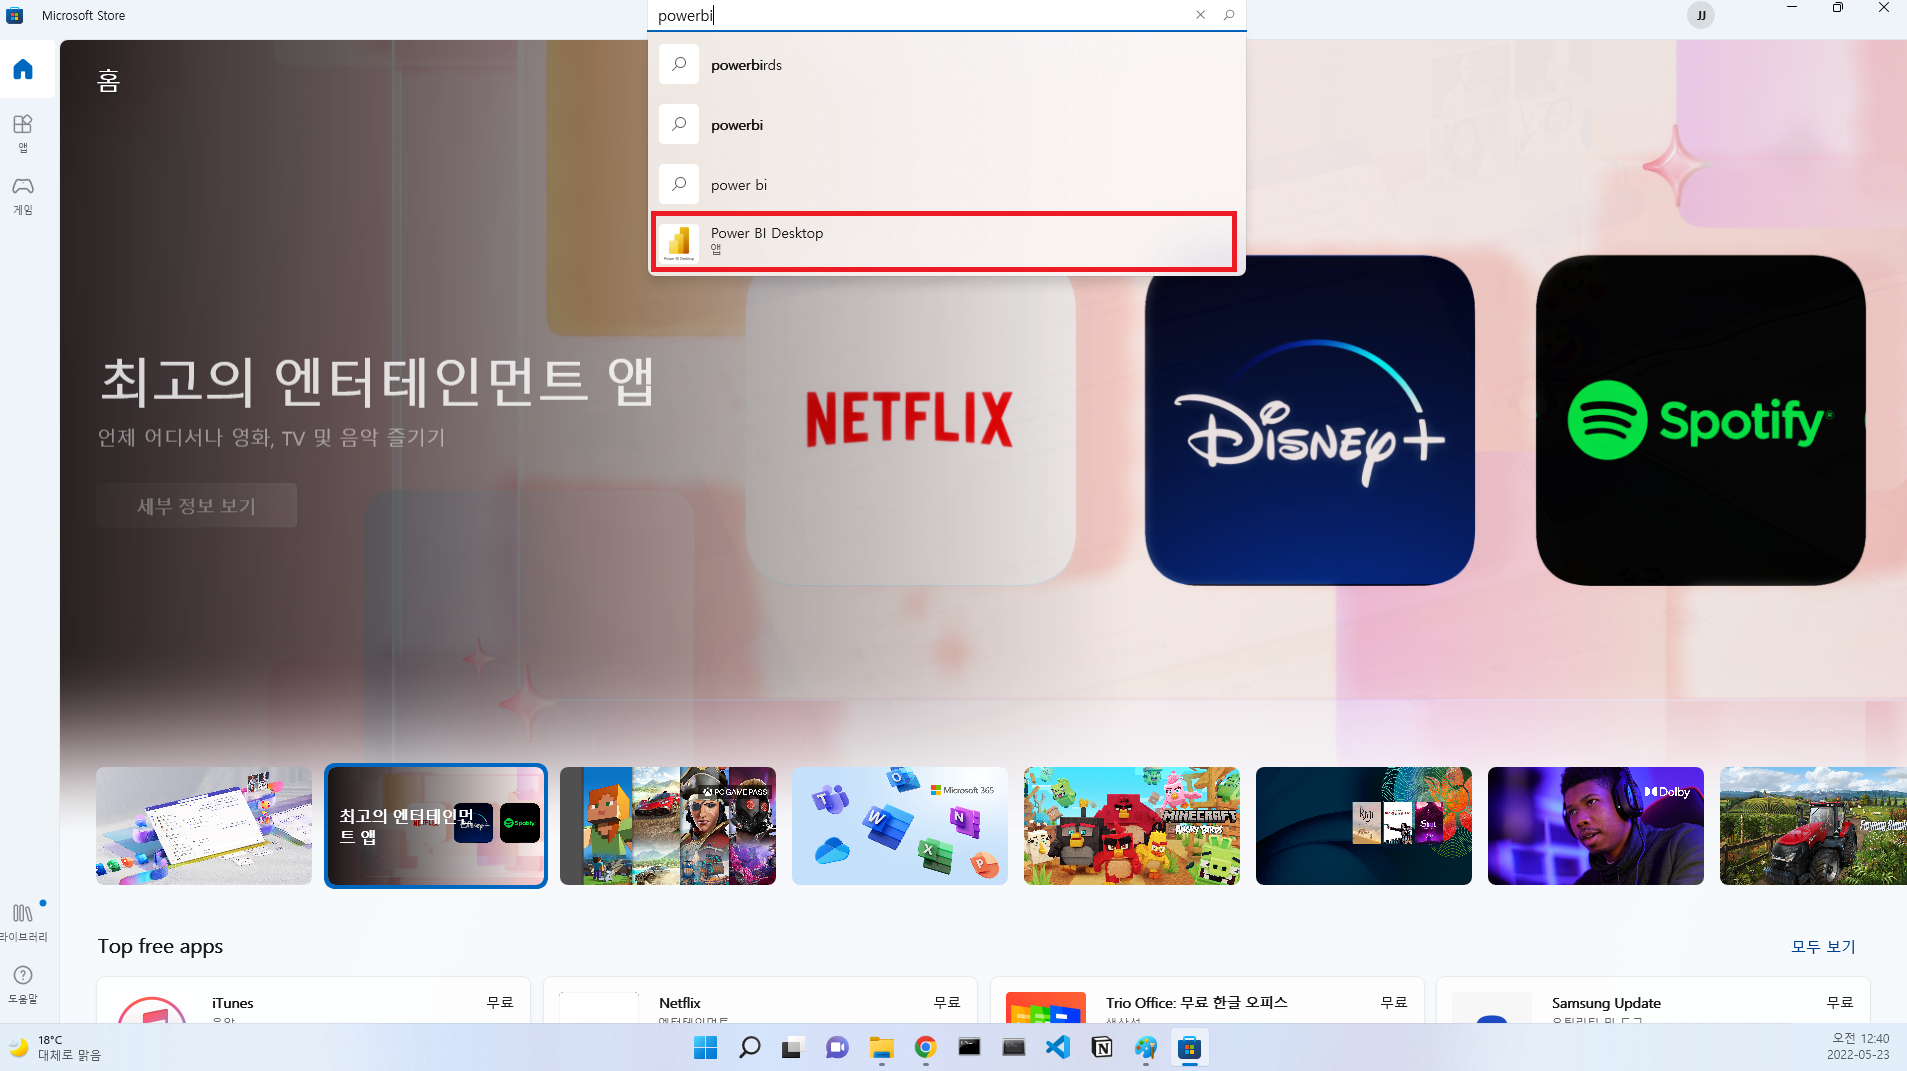Click the Microsoft Store taskbar icon
Image resolution: width=1907 pixels, height=1071 pixels.
pyautogui.click(x=1189, y=1047)
